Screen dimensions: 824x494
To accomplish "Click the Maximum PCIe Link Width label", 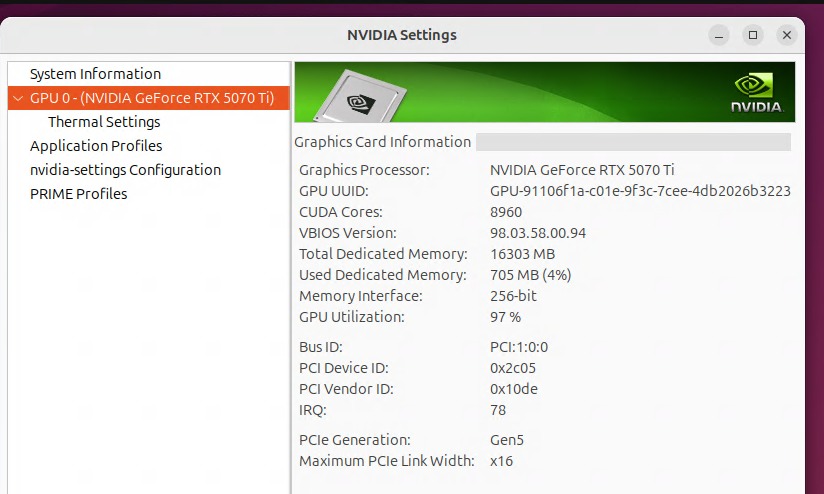I will 387,461.
